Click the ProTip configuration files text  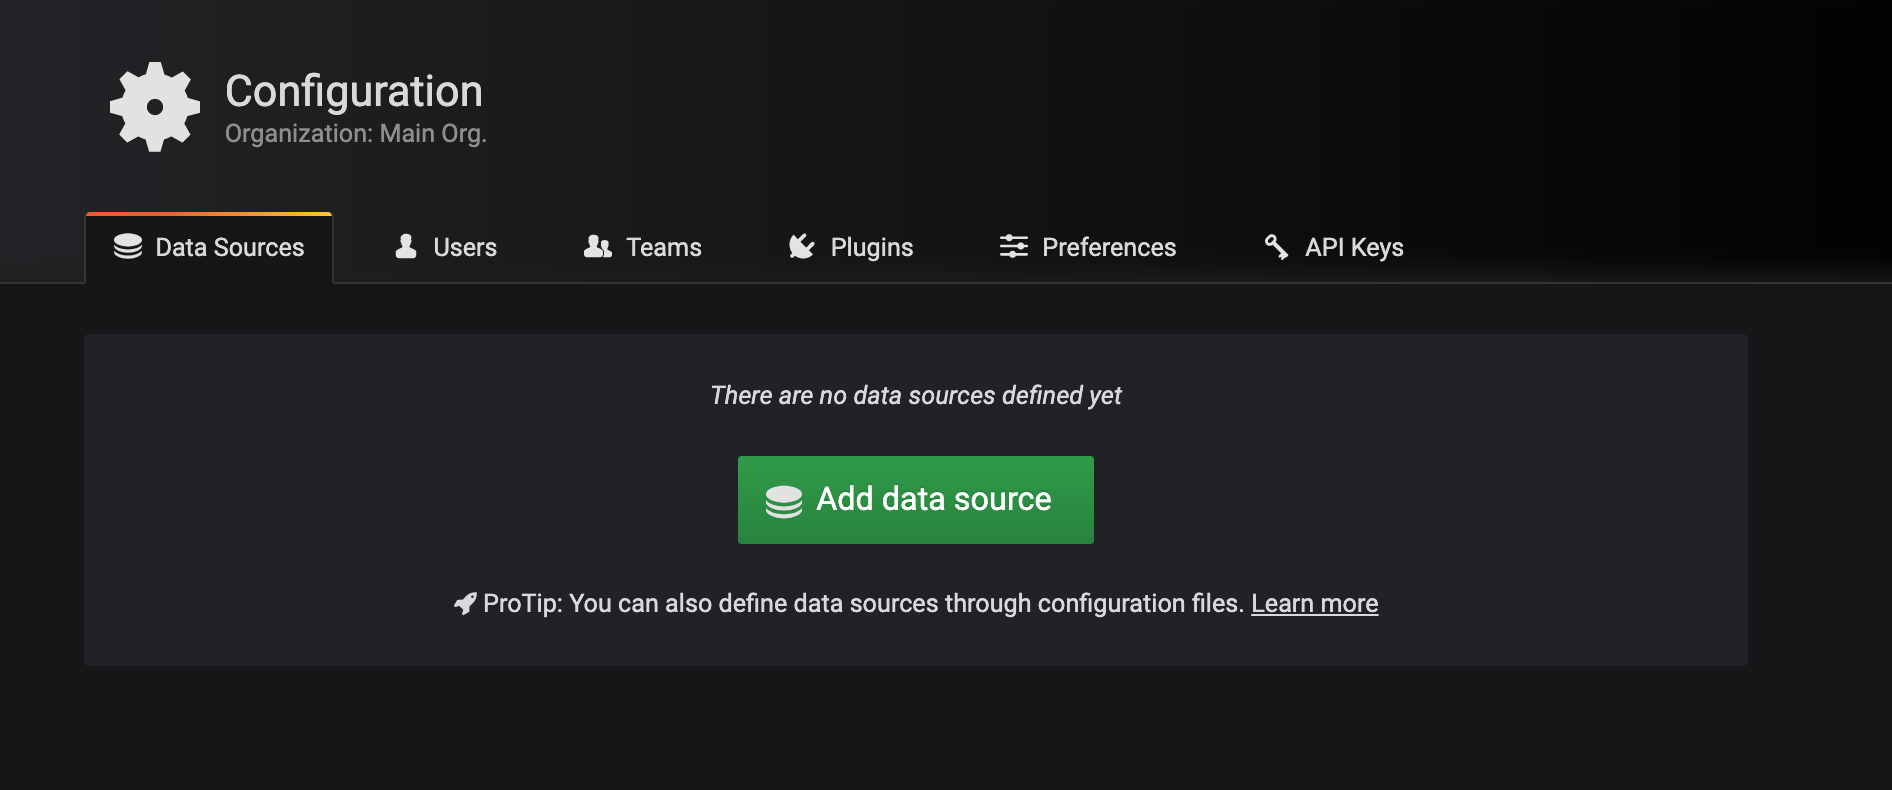pyautogui.click(x=863, y=604)
